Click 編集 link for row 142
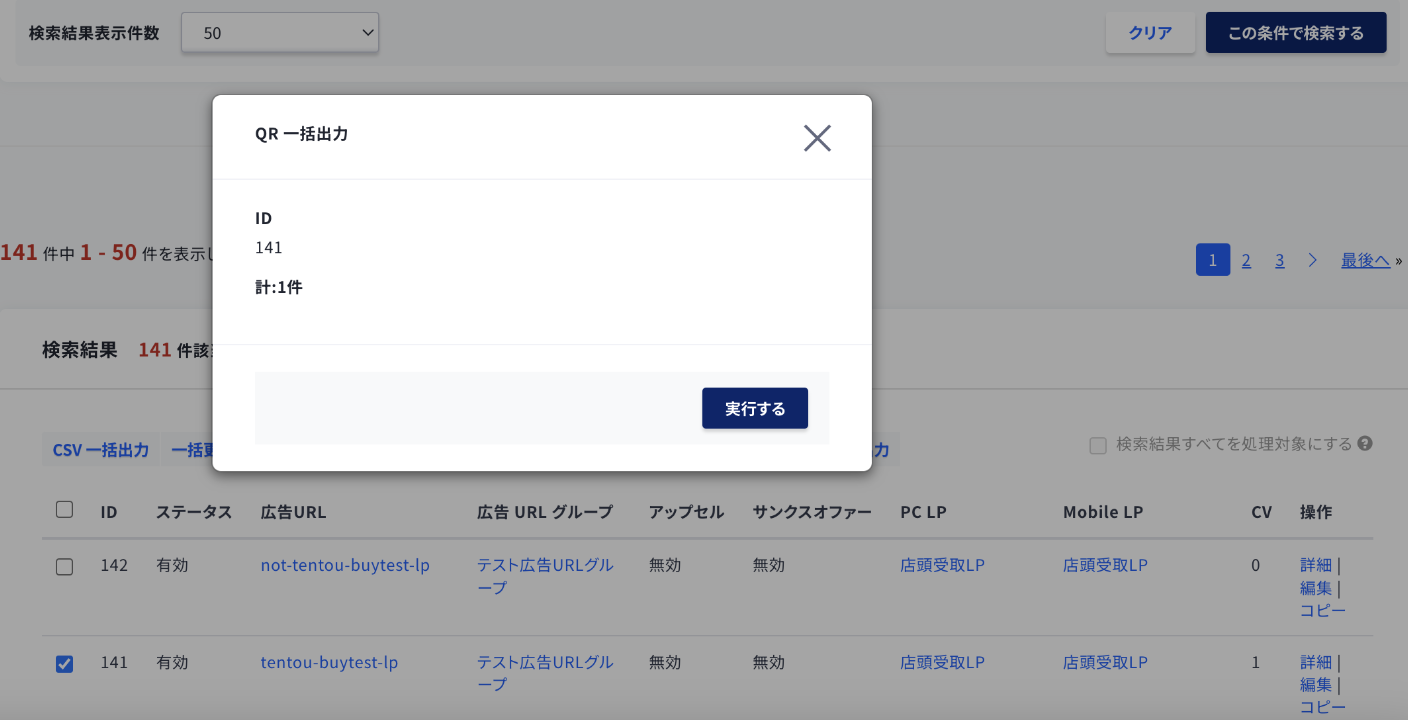Image resolution: width=1408 pixels, height=720 pixels. (1316, 588)
